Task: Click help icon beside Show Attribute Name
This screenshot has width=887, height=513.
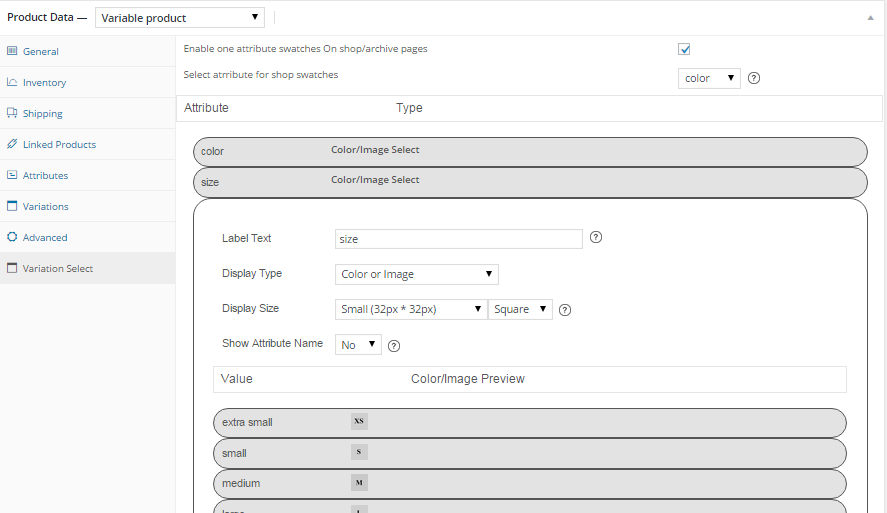Action: pyautogui.click(x=394, y=345)
